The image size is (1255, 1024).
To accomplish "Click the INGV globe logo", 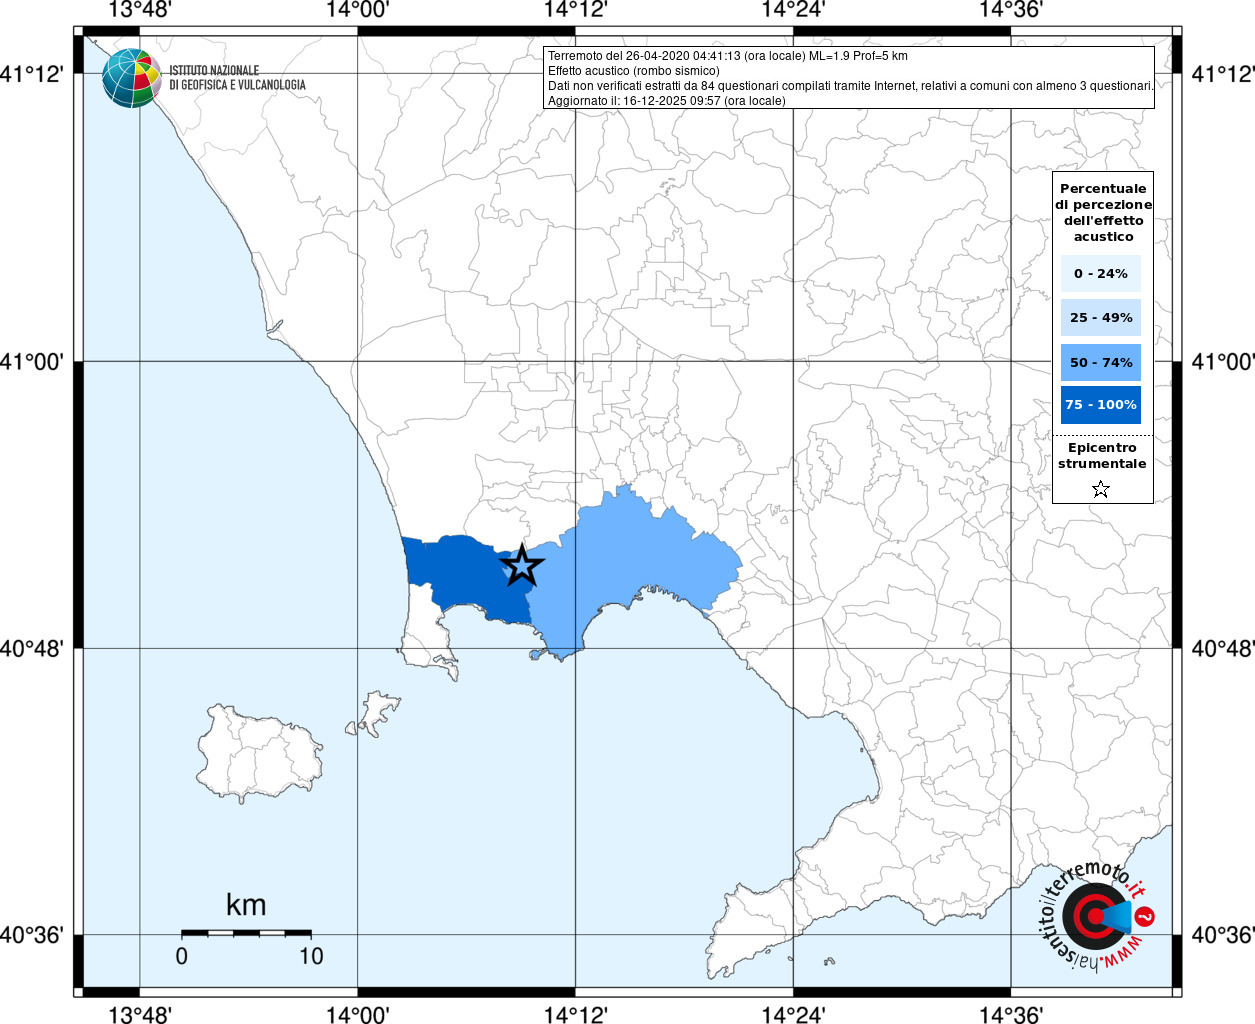I will coord(131,78).
